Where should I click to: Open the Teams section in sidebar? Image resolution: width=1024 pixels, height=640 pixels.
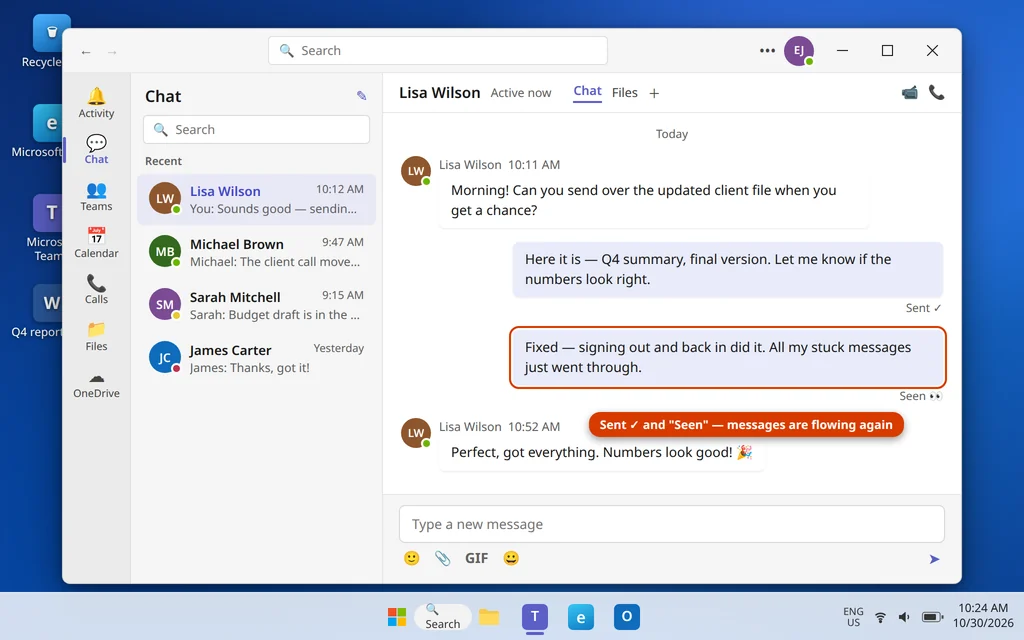coord(96,196)
